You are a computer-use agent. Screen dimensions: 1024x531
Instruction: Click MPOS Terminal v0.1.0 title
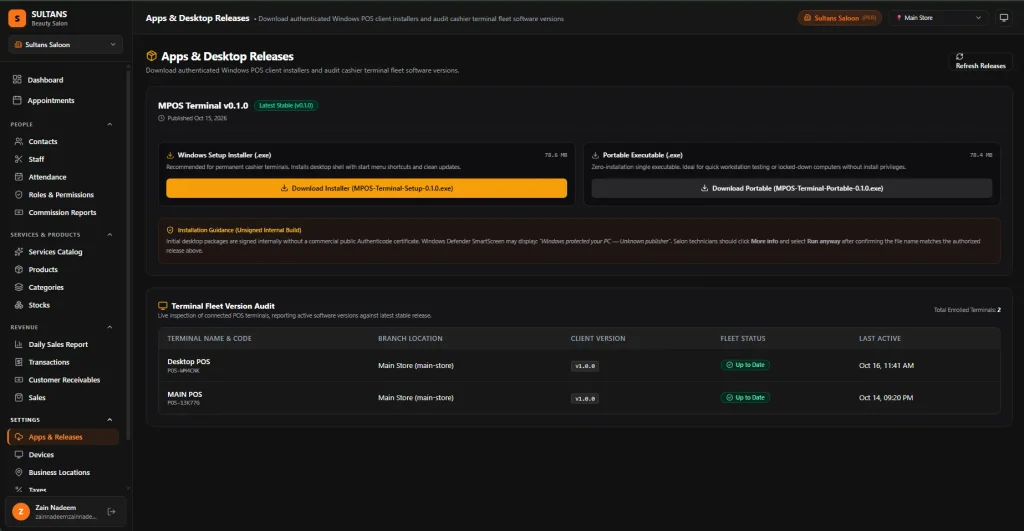coord(203,105)
